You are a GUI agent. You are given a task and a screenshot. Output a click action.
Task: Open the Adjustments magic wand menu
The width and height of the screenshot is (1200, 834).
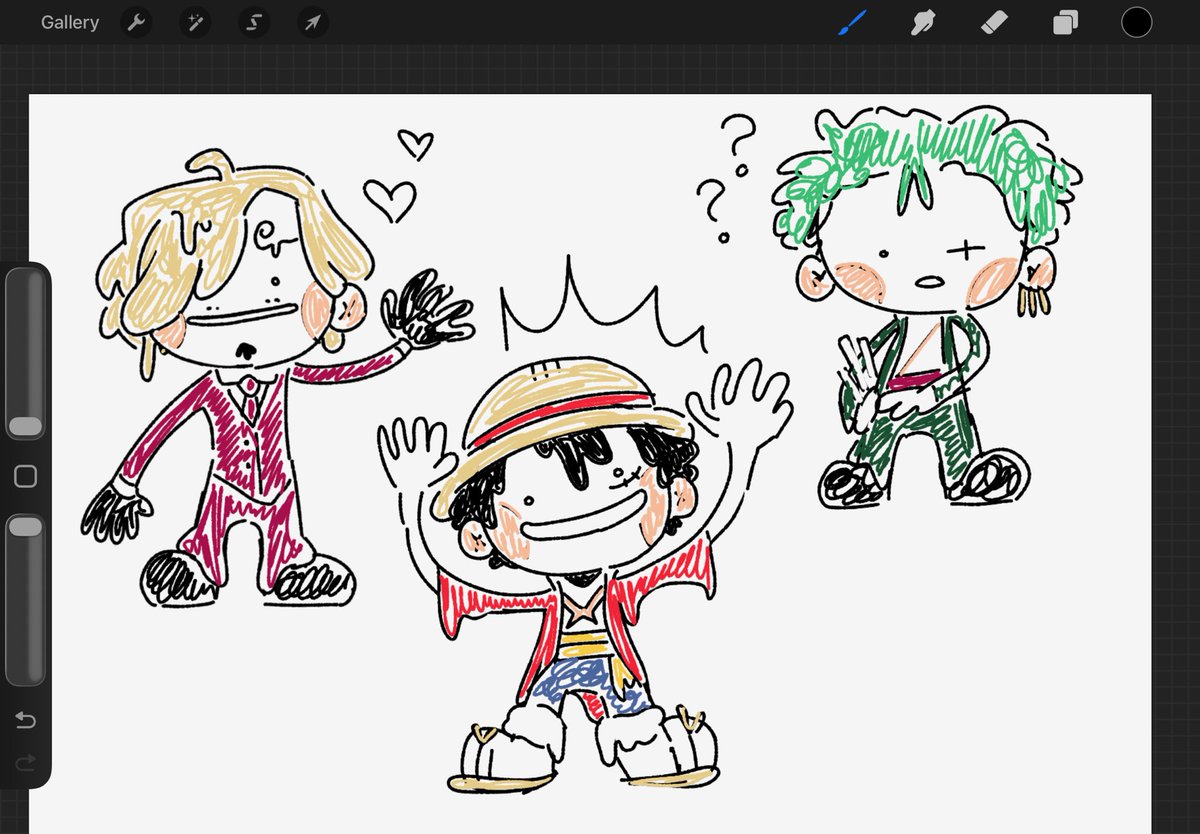(x=195, y=22)
